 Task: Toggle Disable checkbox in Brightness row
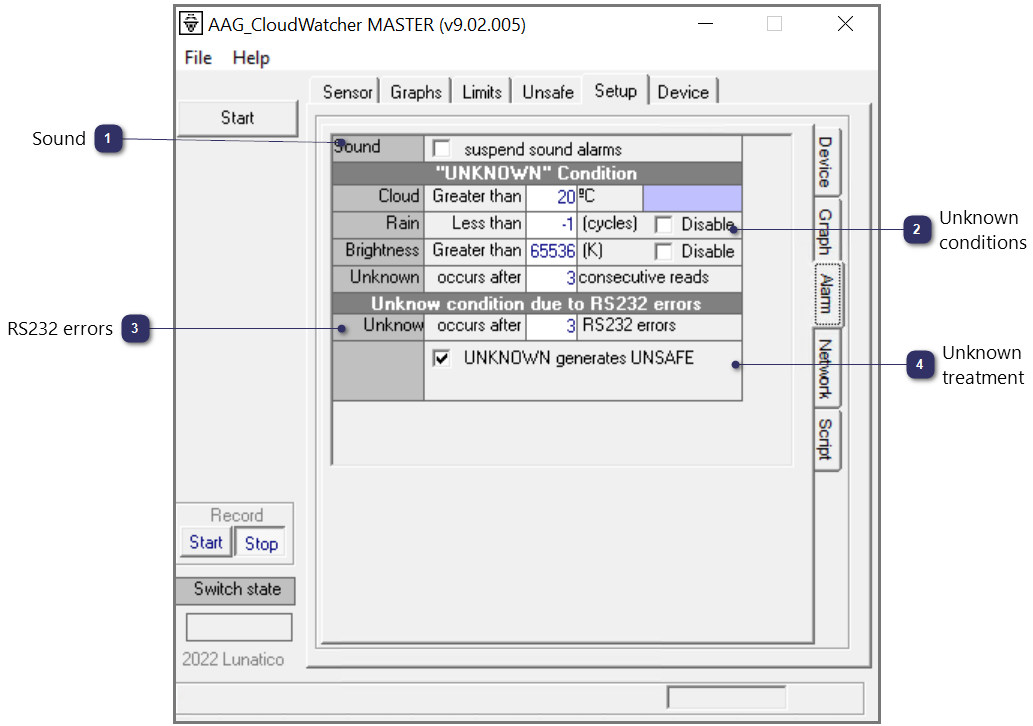pos(663,252)
